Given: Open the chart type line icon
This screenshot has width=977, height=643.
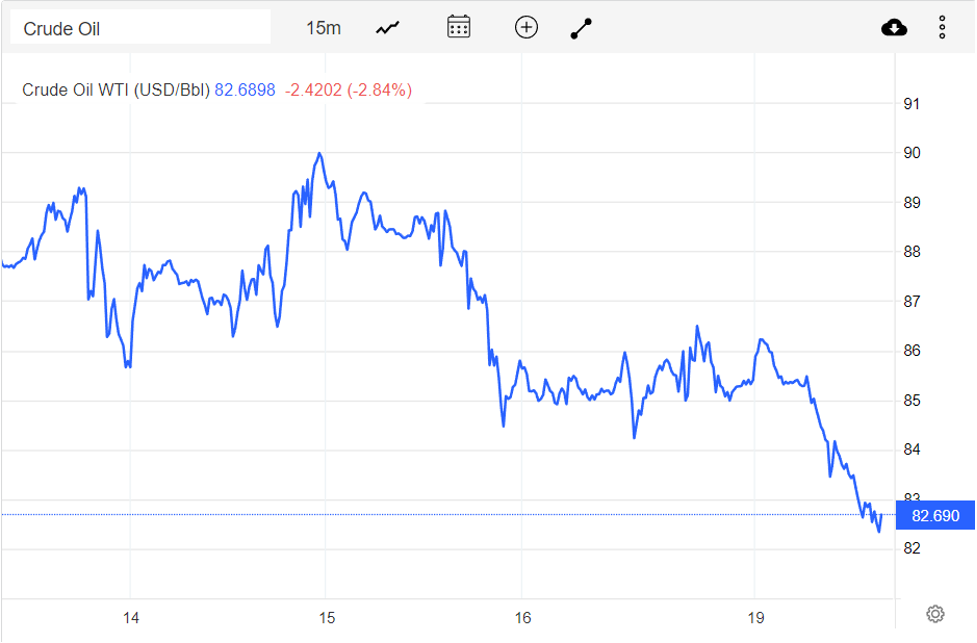Looking at the screenshot, I should (x=387, y=28).
